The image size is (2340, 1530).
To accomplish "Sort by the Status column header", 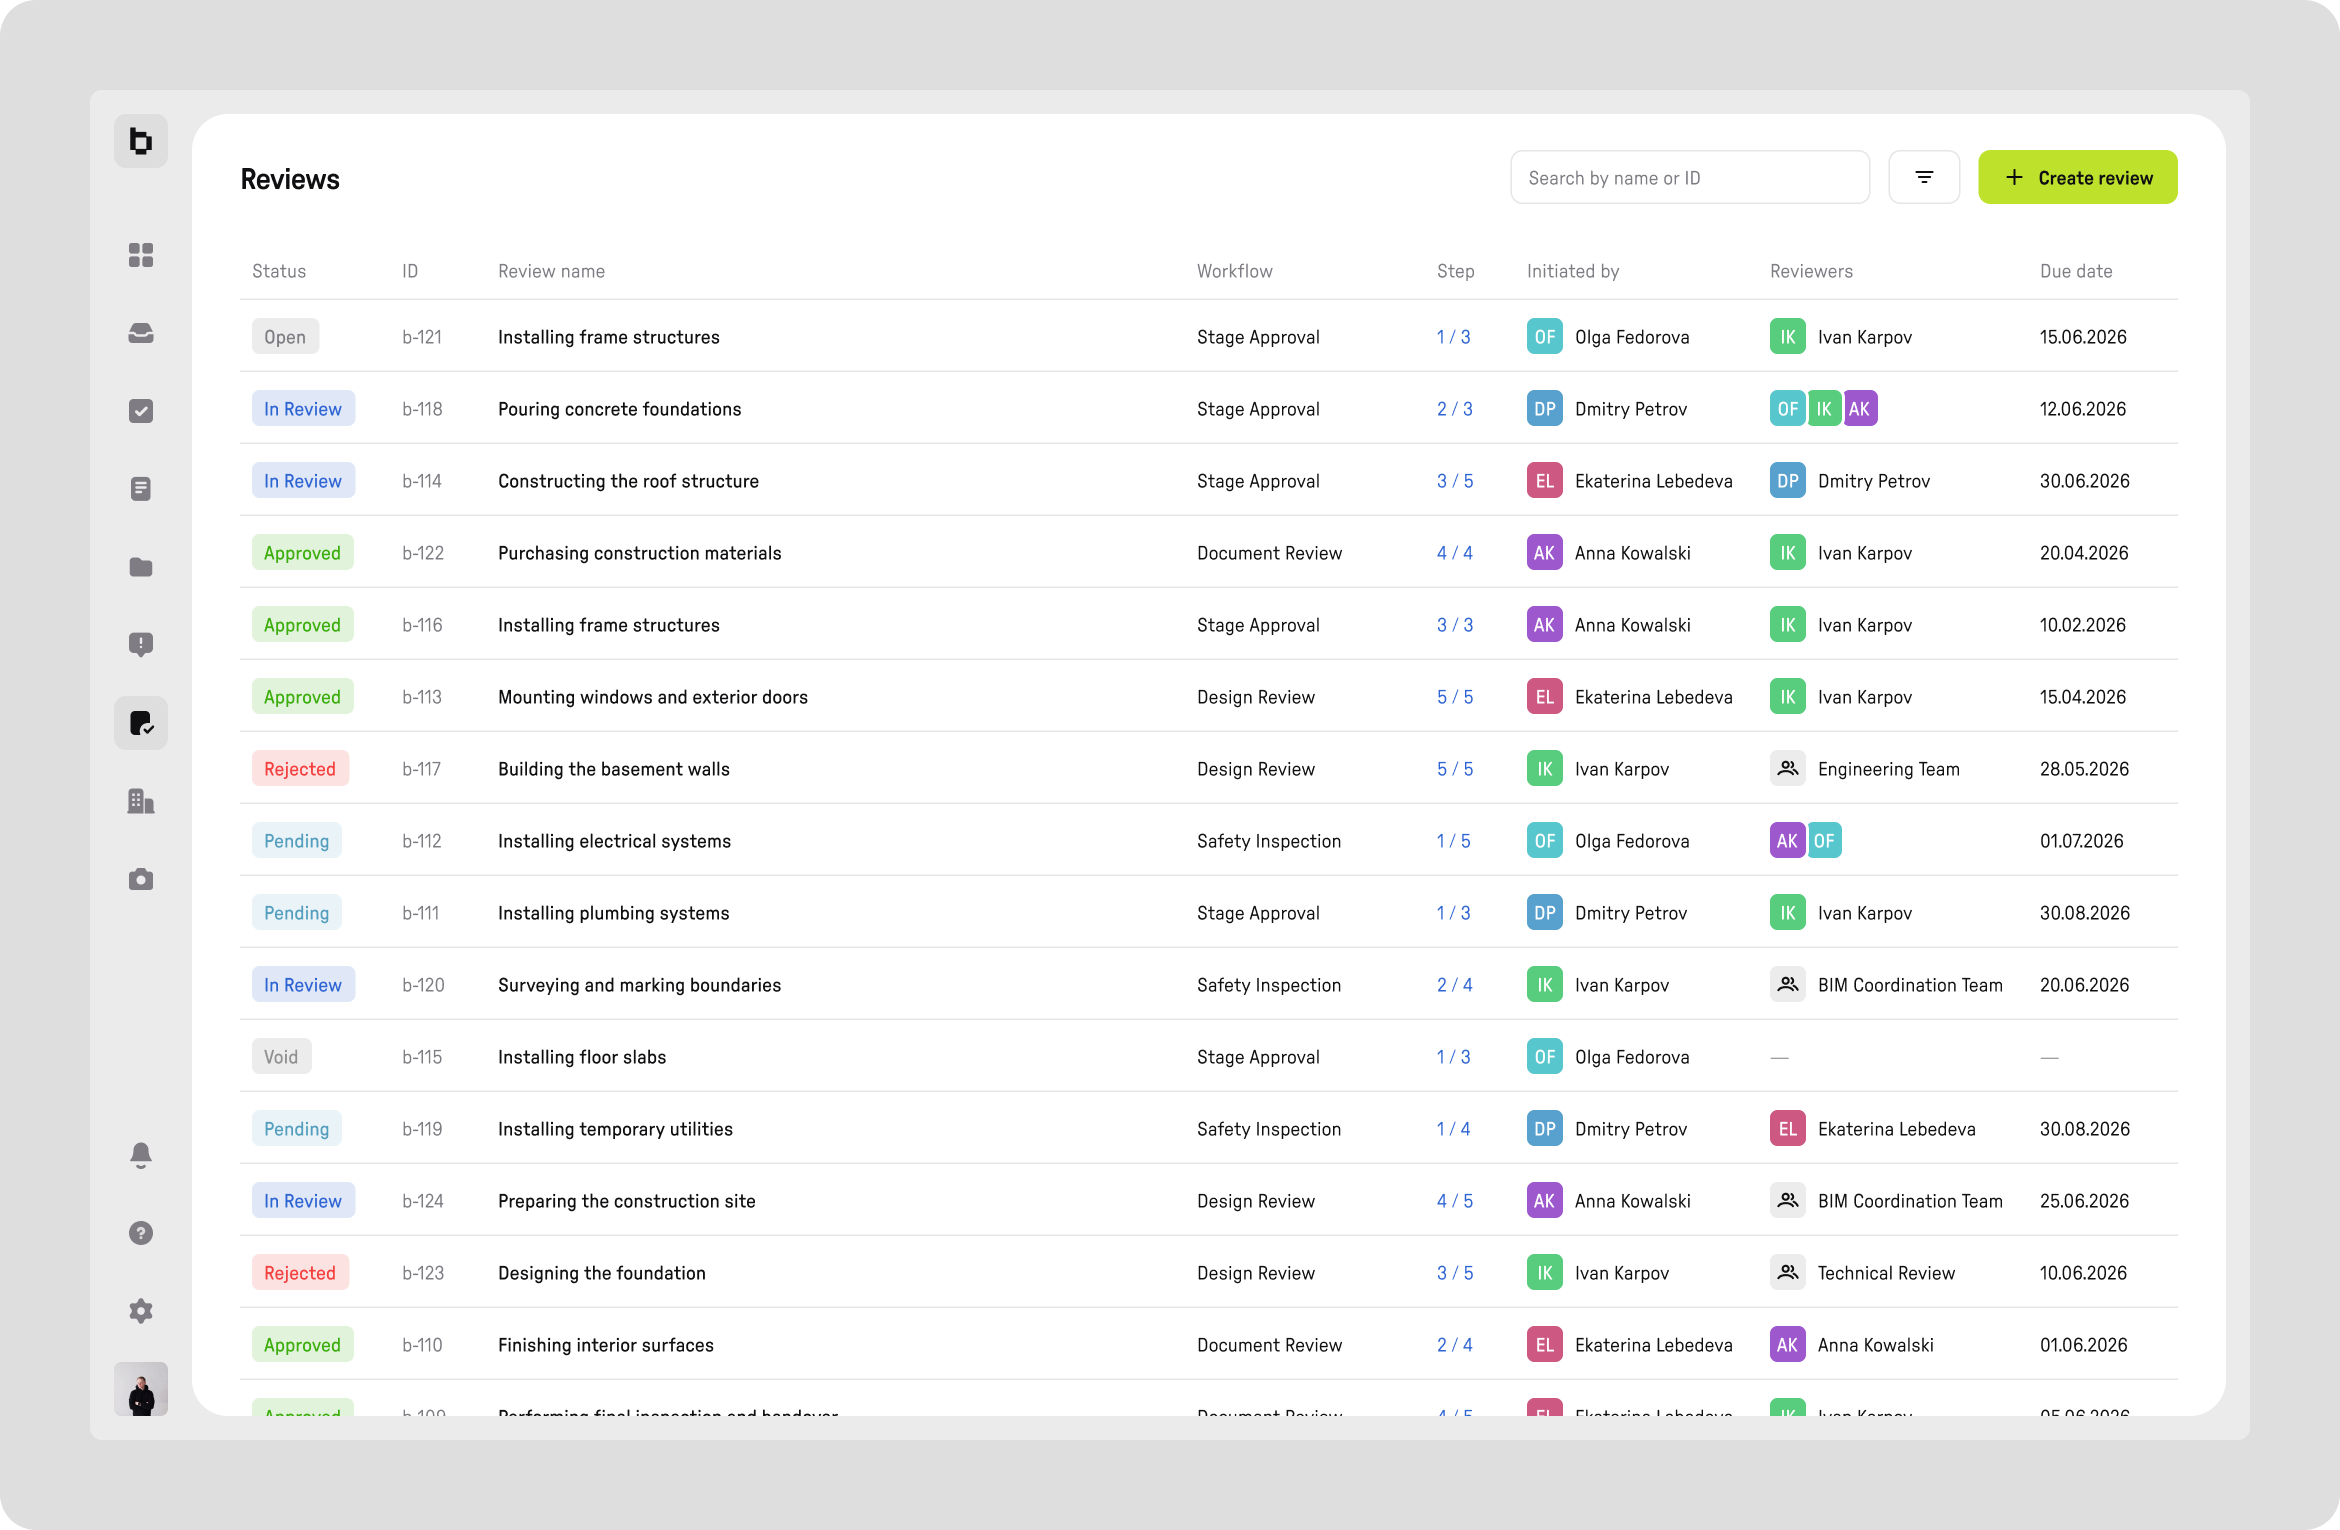I will coord(279,271).
